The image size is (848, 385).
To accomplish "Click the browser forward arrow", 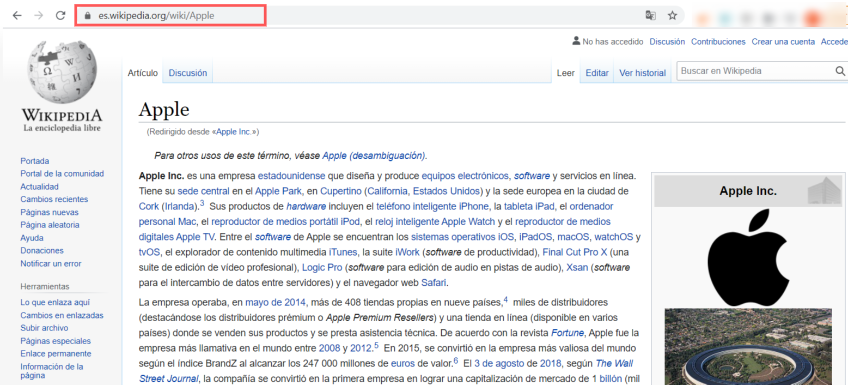I will click(x=38, y=16).
